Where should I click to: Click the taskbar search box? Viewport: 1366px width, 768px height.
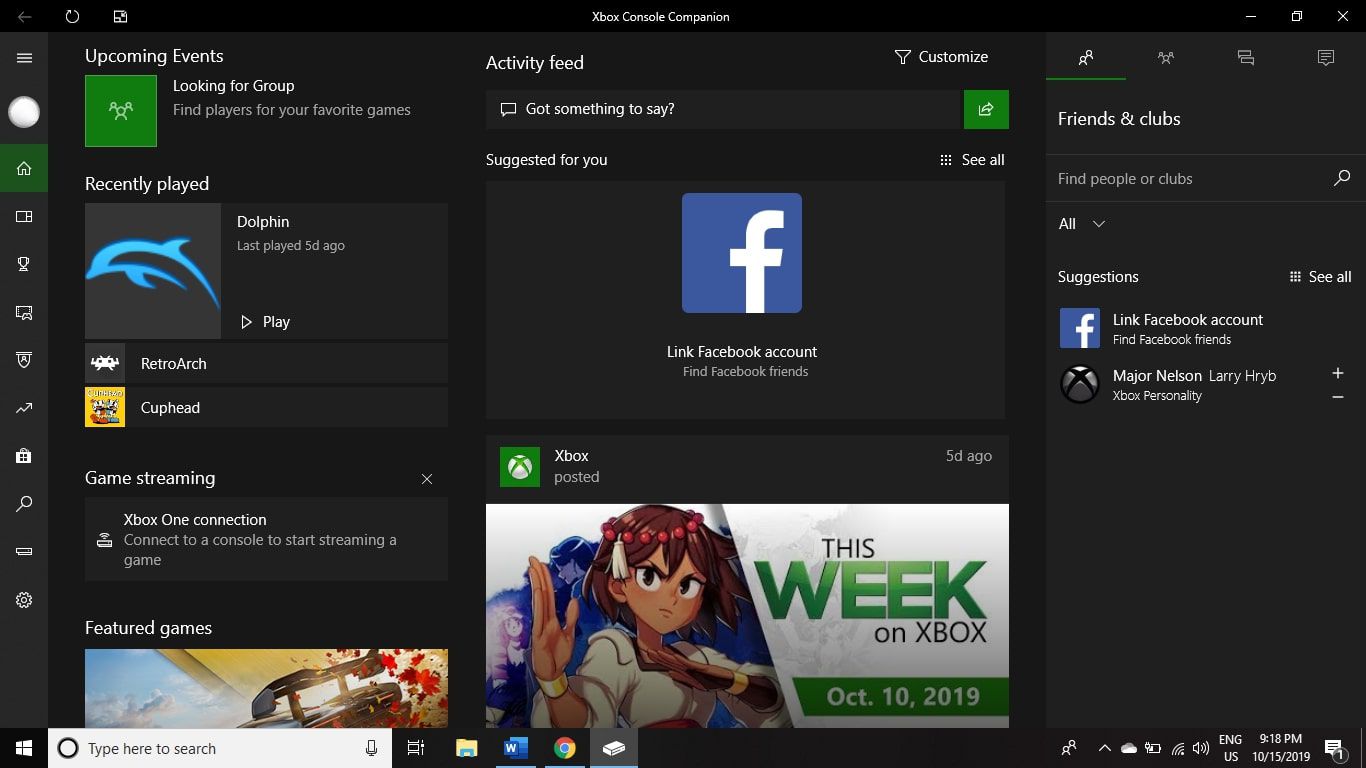[219, 748]
